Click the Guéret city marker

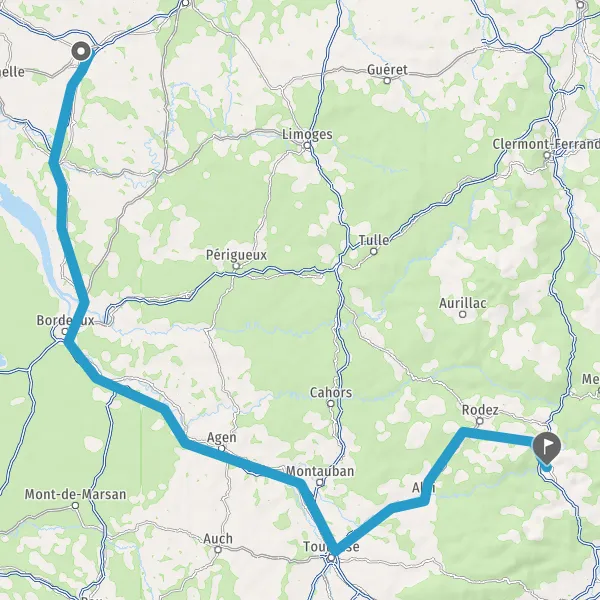pos(387,81)
